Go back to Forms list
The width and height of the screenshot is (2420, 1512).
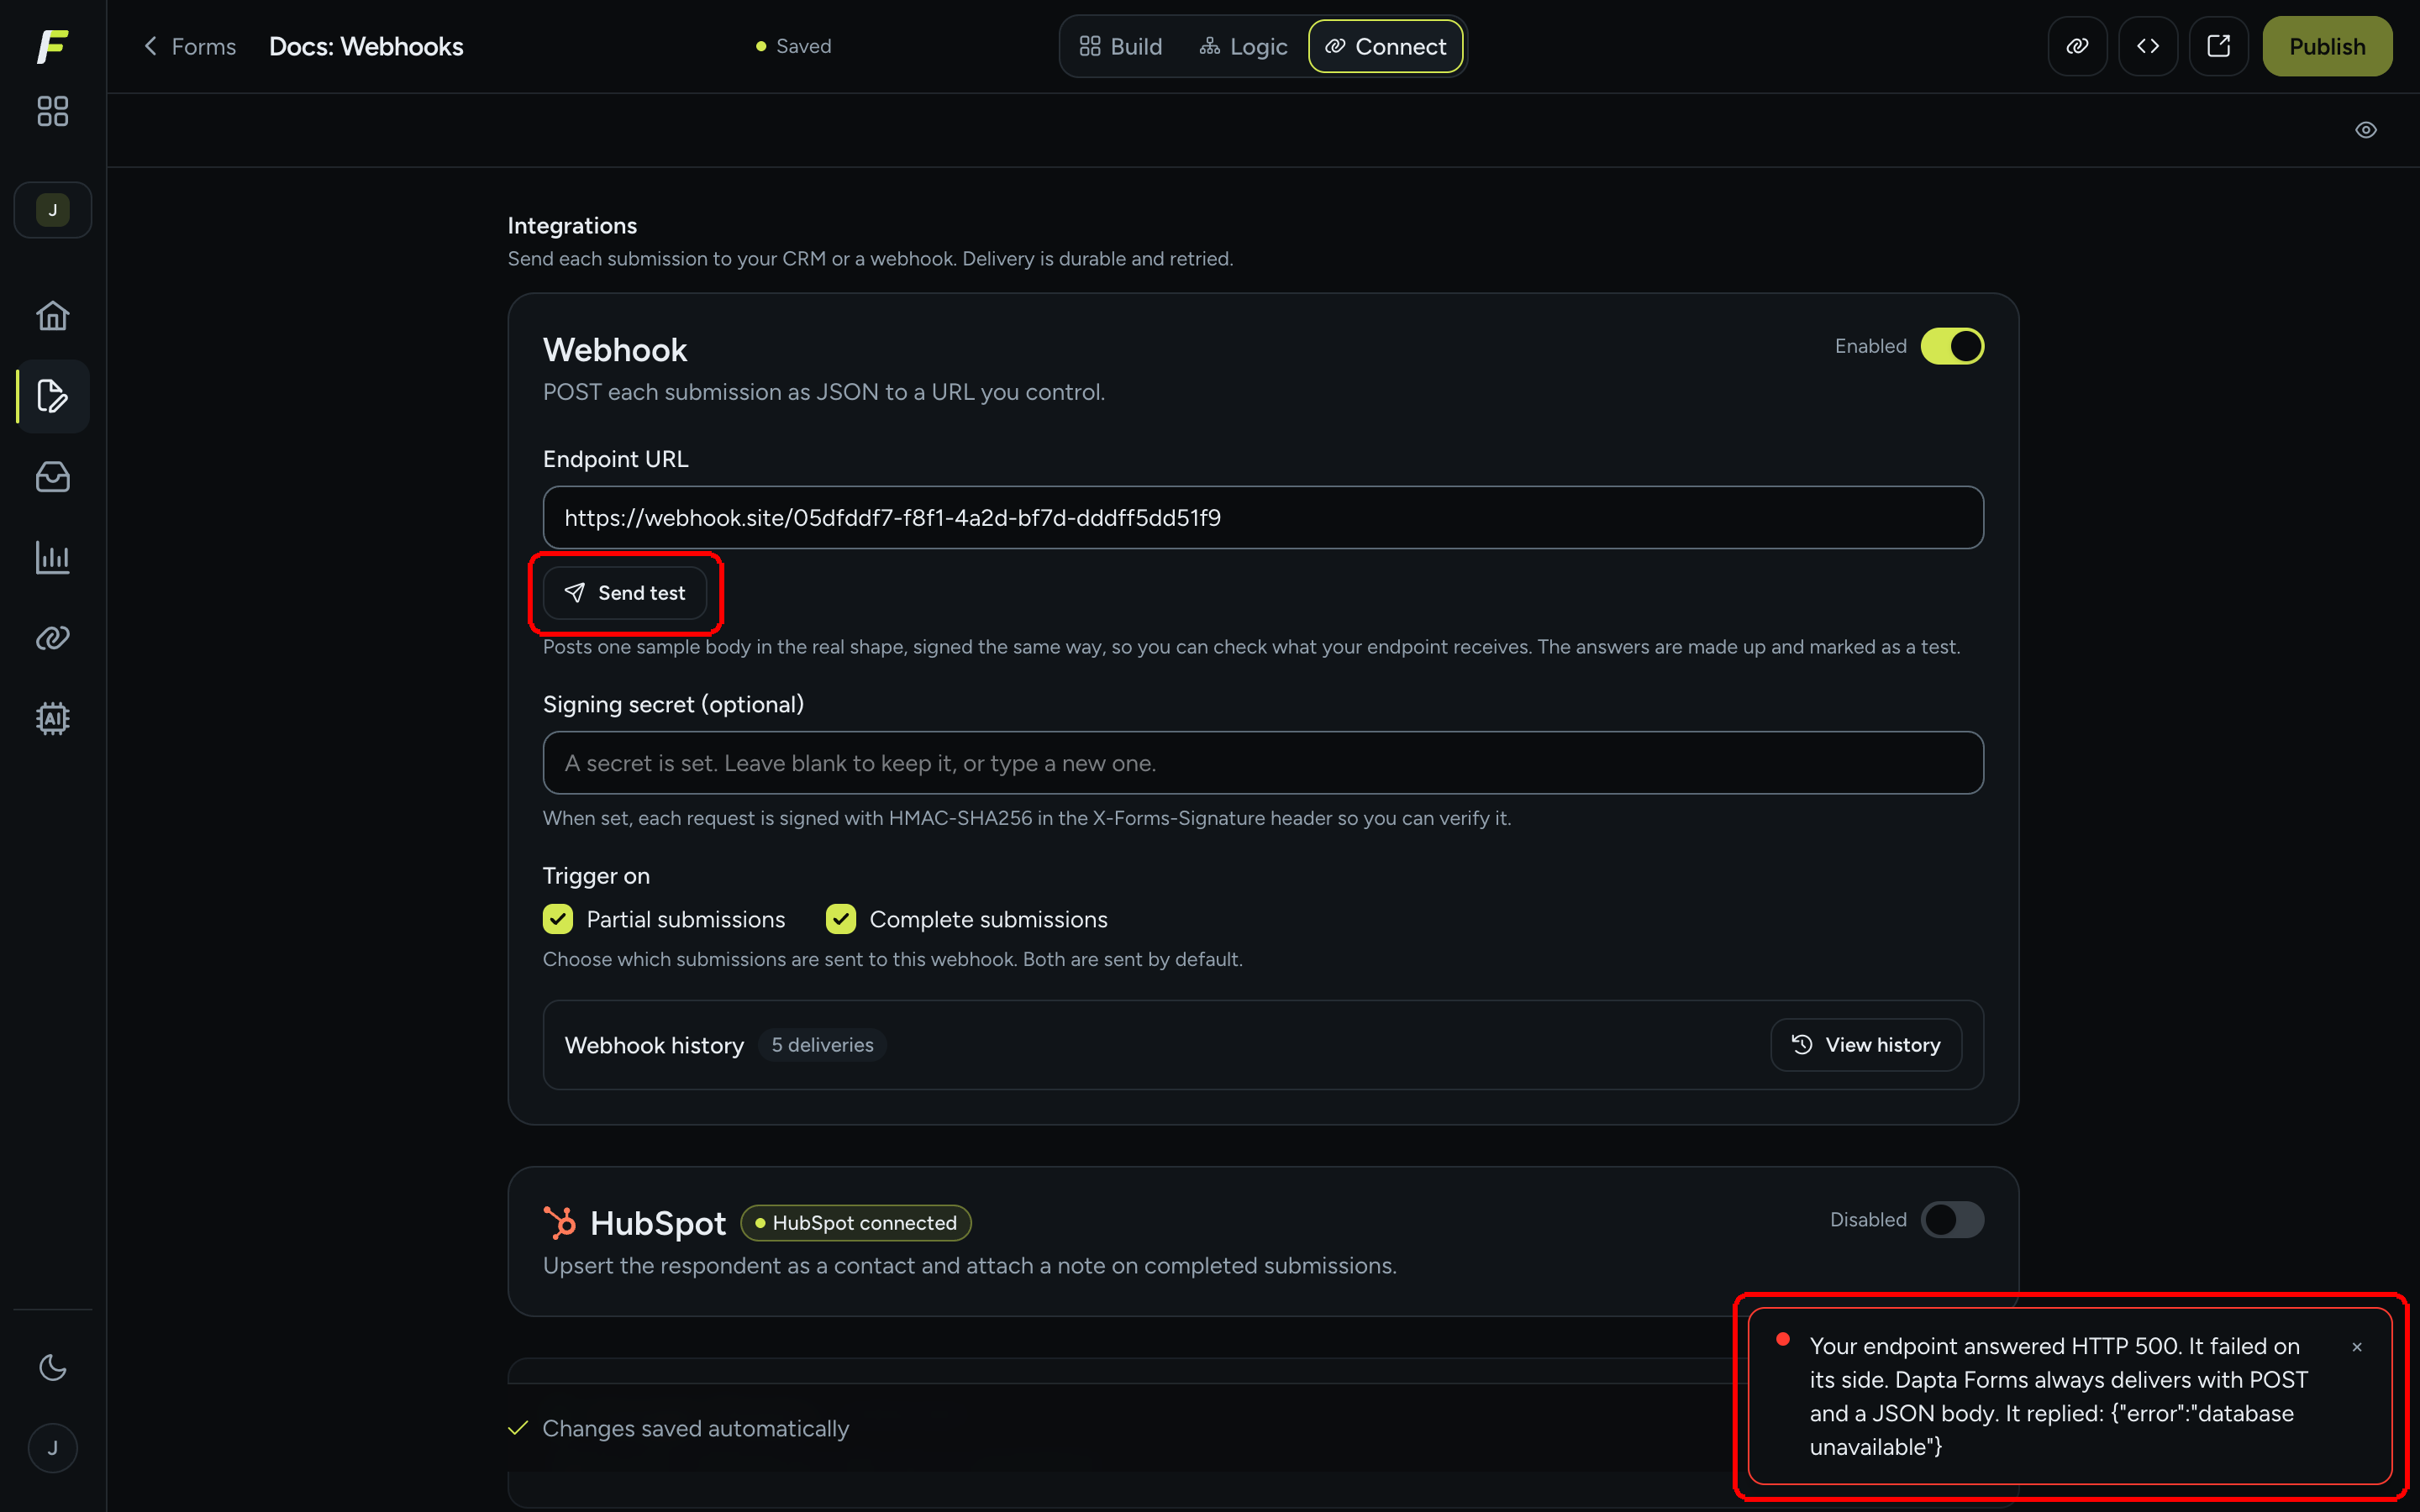coord(190,47)
